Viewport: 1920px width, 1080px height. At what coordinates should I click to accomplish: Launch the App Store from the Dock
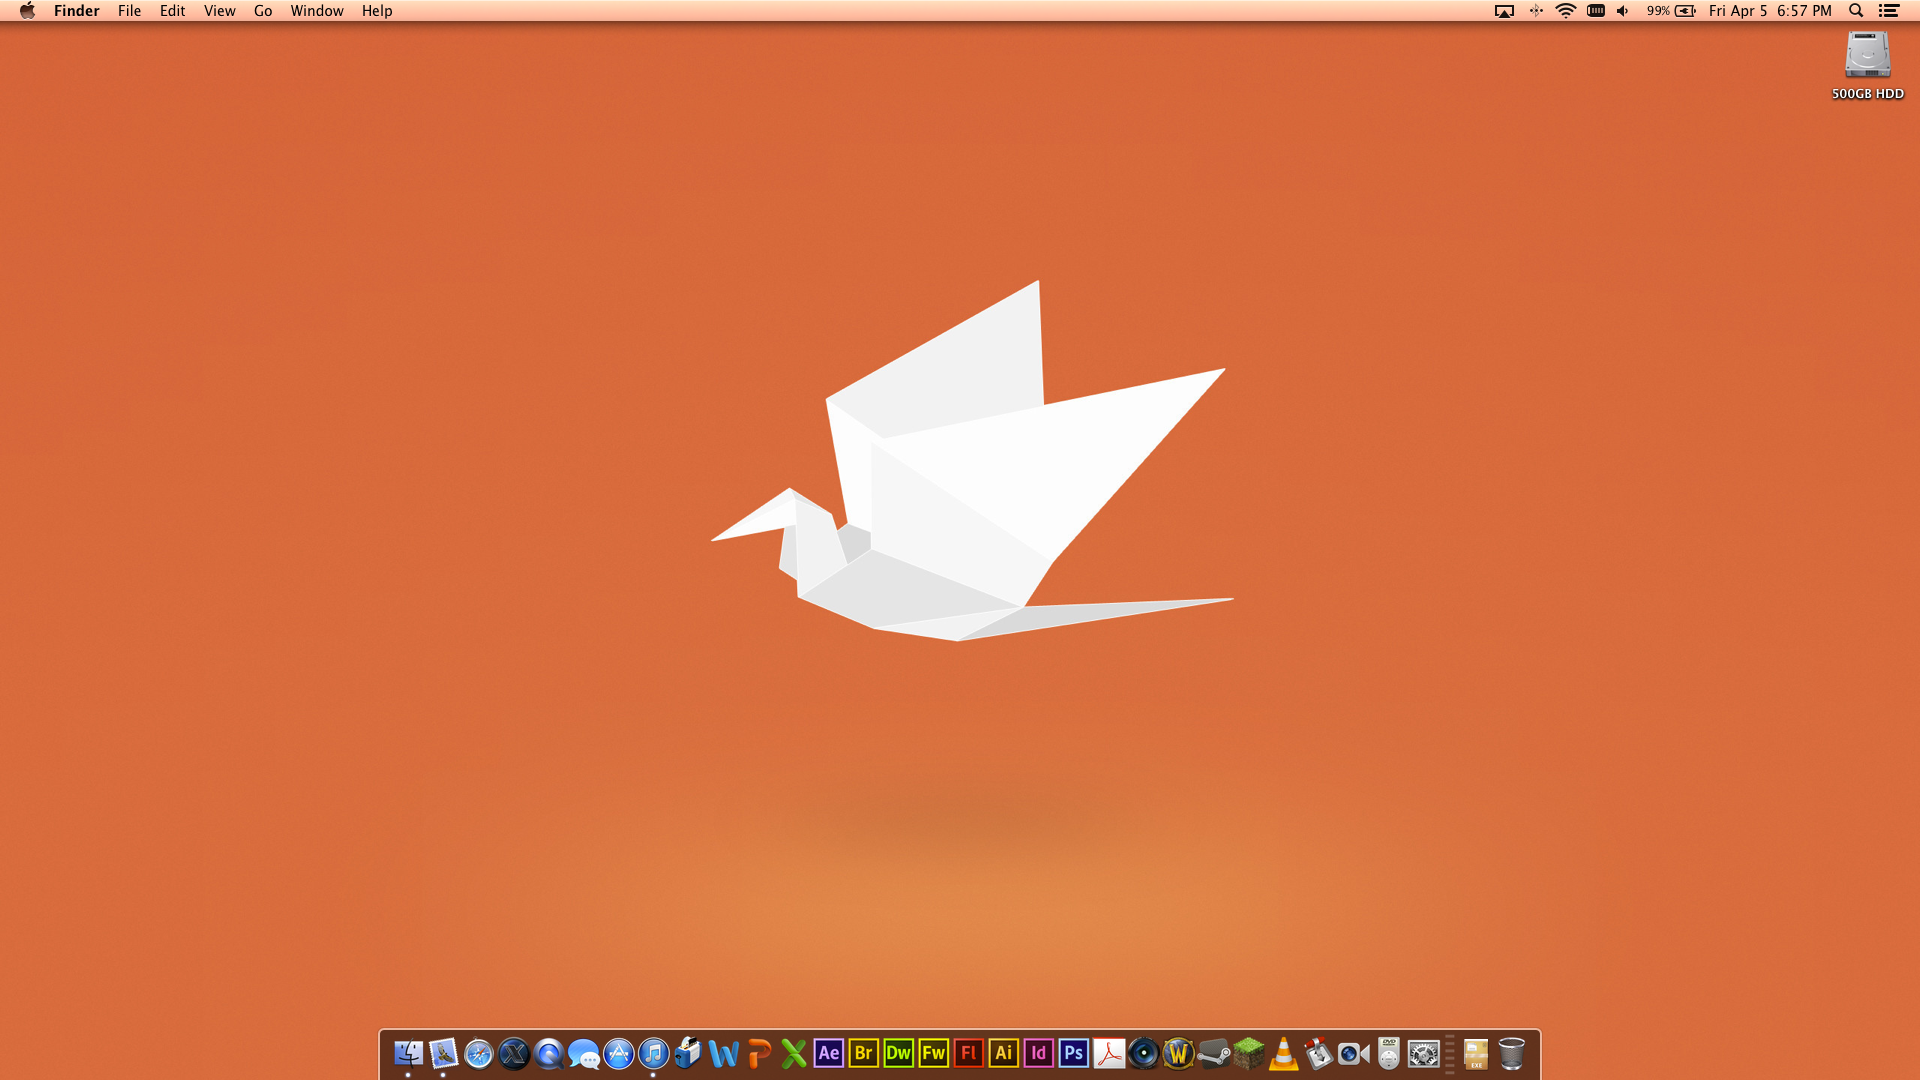click(618, 1053)
